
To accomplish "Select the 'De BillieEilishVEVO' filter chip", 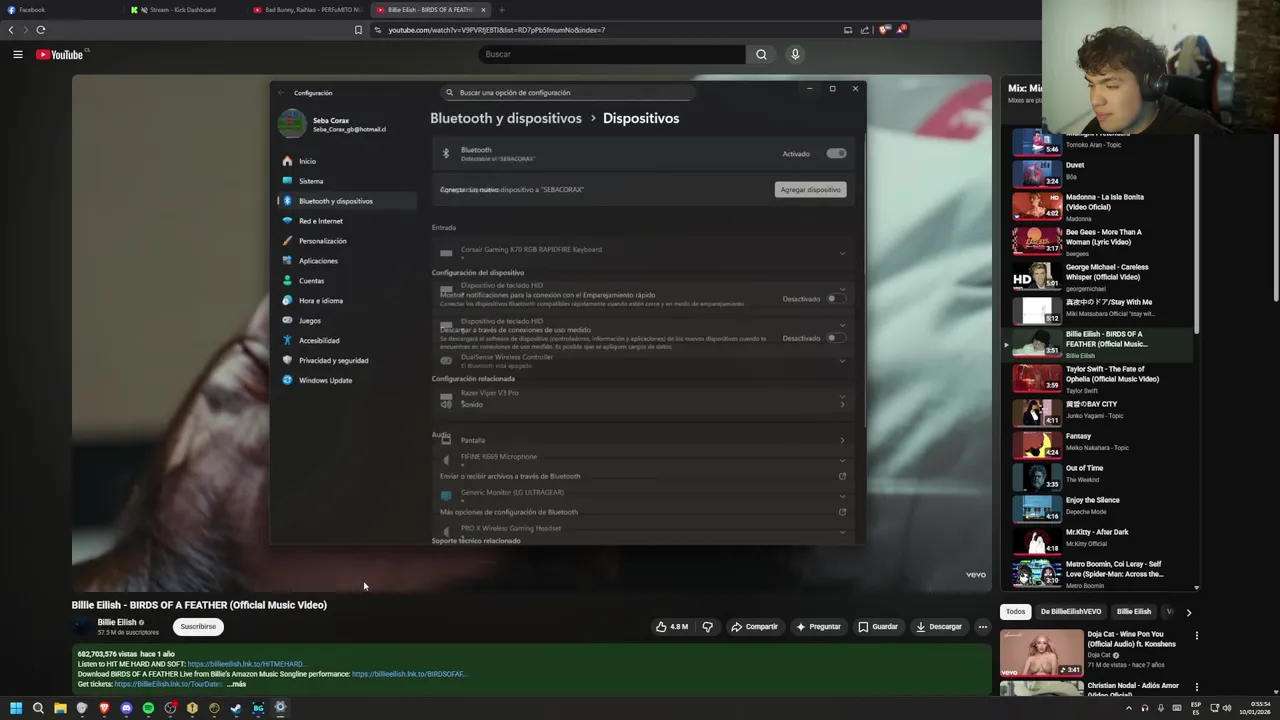I will 1070,612.
